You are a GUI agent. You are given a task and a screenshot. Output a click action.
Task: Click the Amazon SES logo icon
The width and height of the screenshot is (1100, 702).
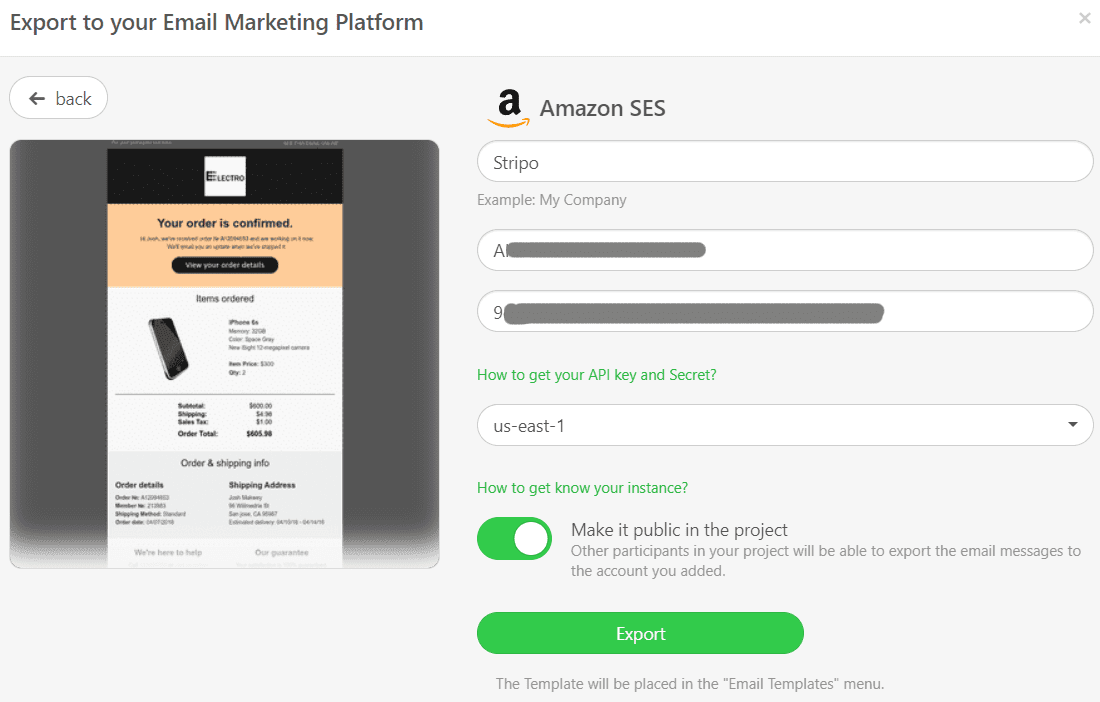pyautogui.click(x=509, y=109)
